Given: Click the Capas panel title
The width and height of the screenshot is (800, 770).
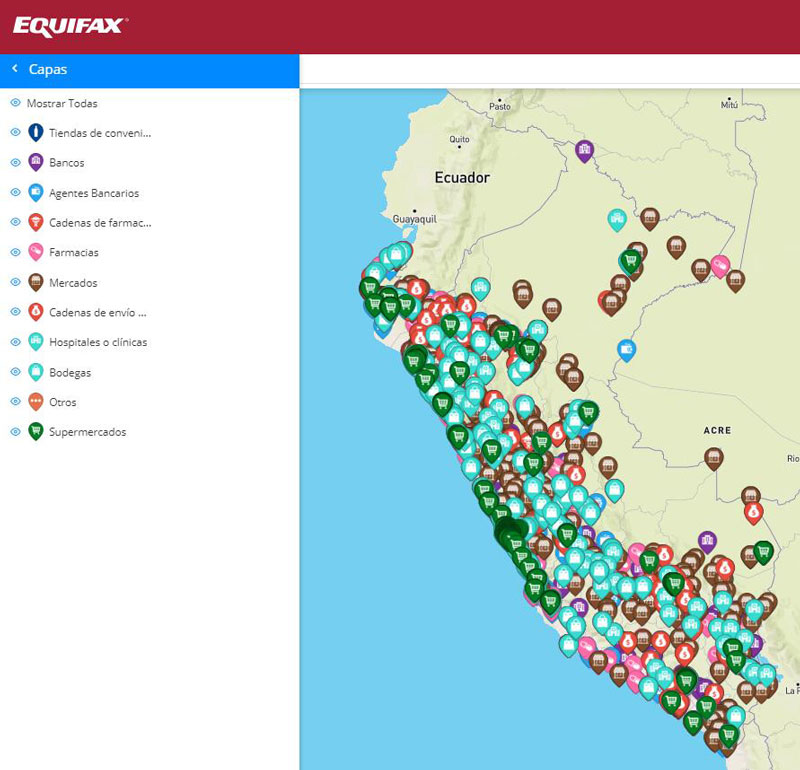Looking at the screenshot, I should click(48, 69).
